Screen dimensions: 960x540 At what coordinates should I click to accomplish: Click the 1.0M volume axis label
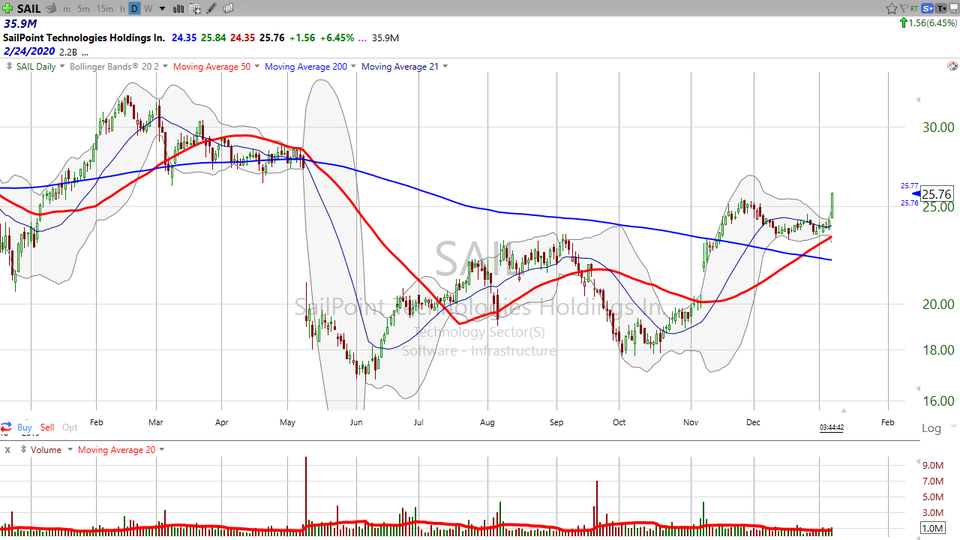coord(932,528)
